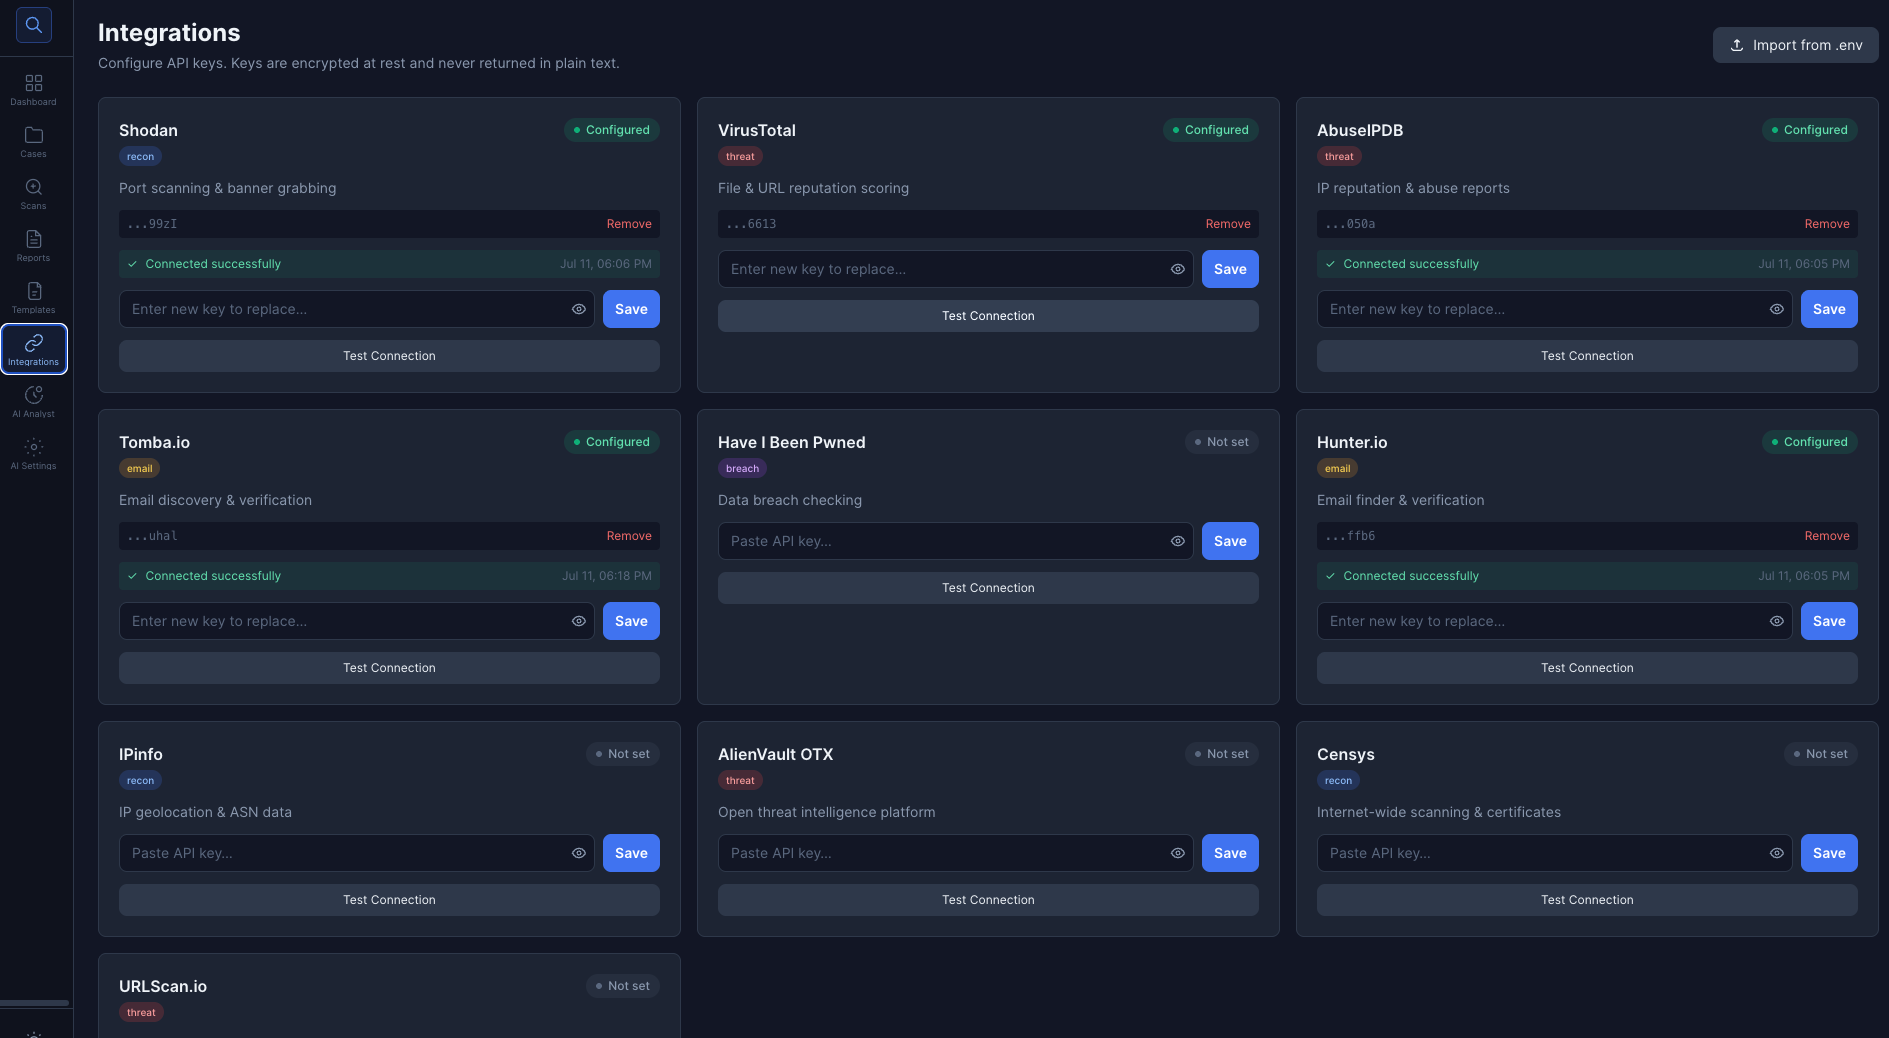Click Import from .env button
The image size is (1889, 1038).
pyautogui.click(x=1795, y=45)
